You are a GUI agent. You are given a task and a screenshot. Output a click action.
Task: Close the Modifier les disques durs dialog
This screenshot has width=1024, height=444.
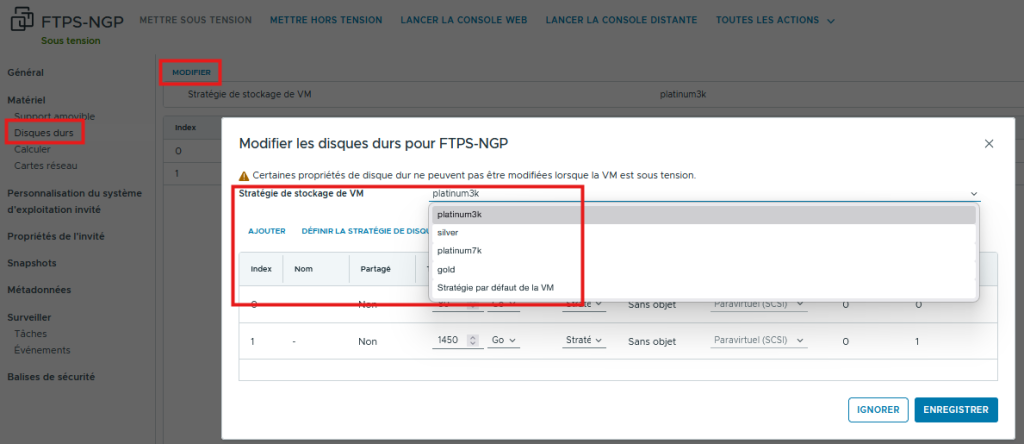pos(989,144)
